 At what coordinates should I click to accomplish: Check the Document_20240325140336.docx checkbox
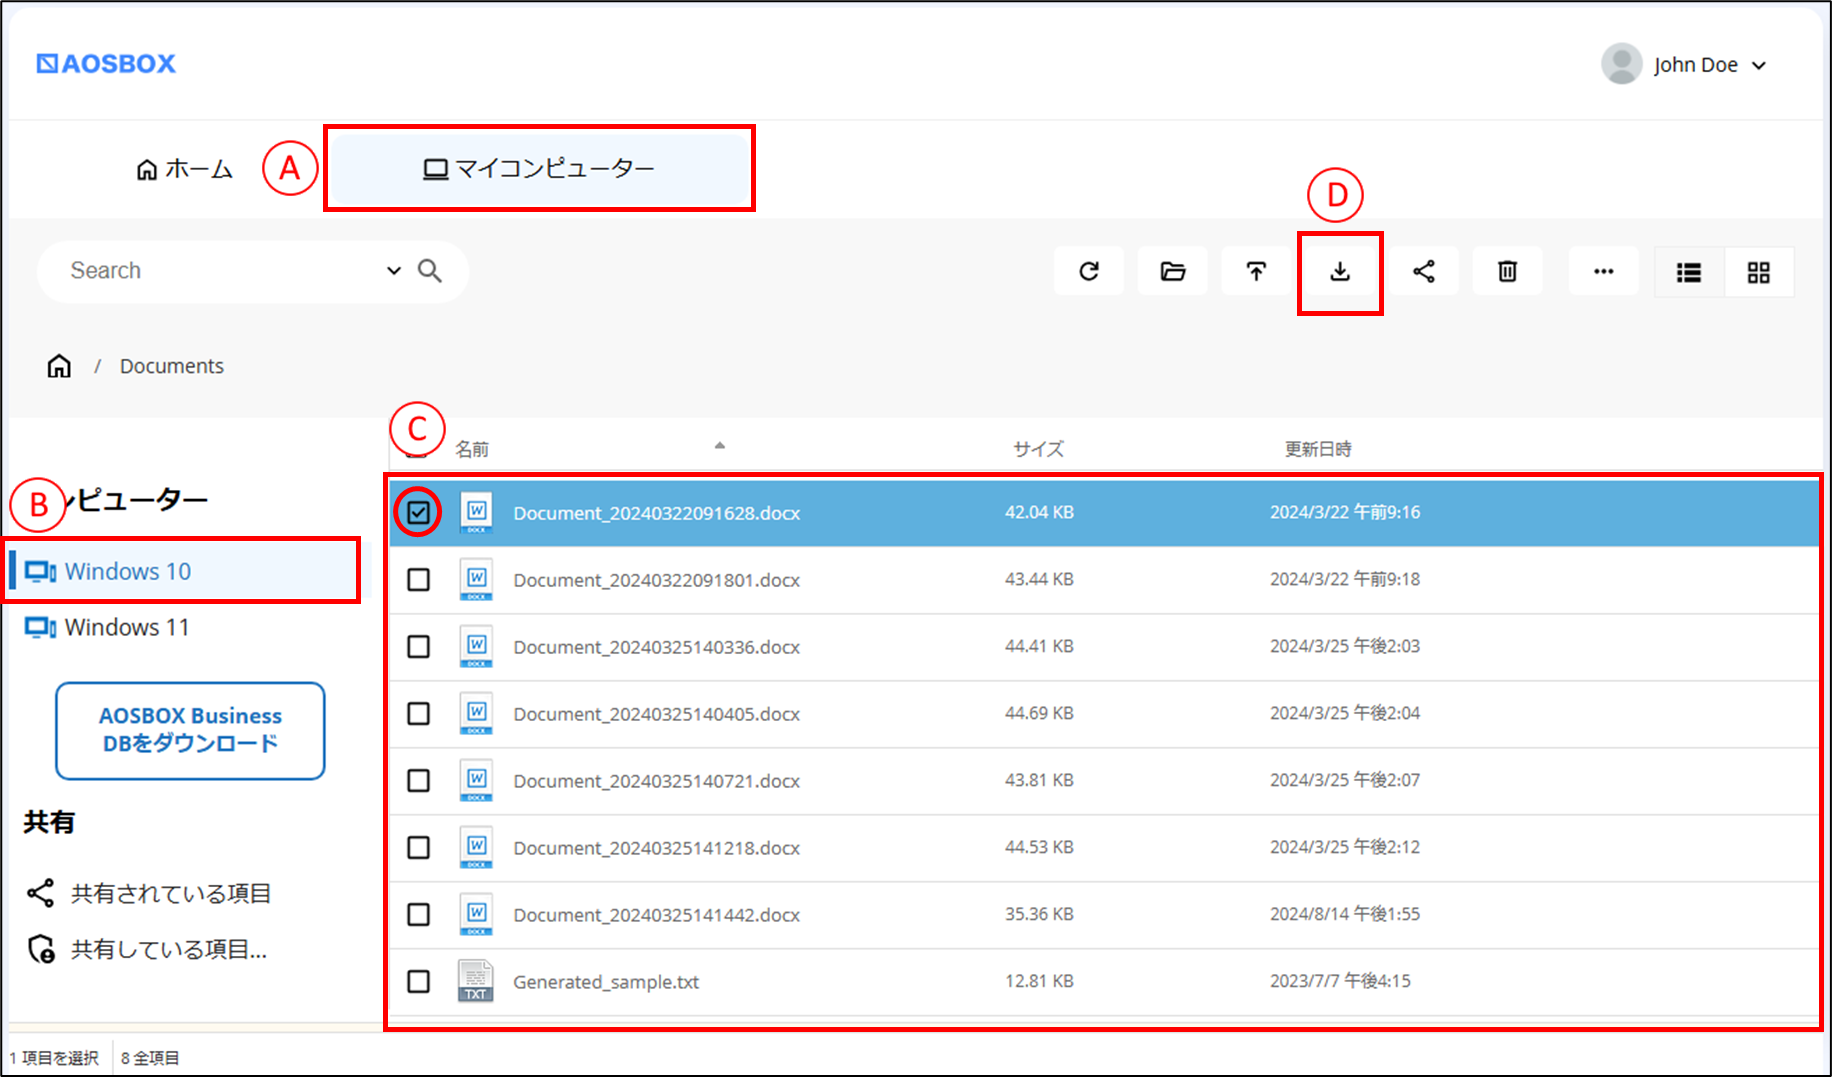tap(419, 647)
